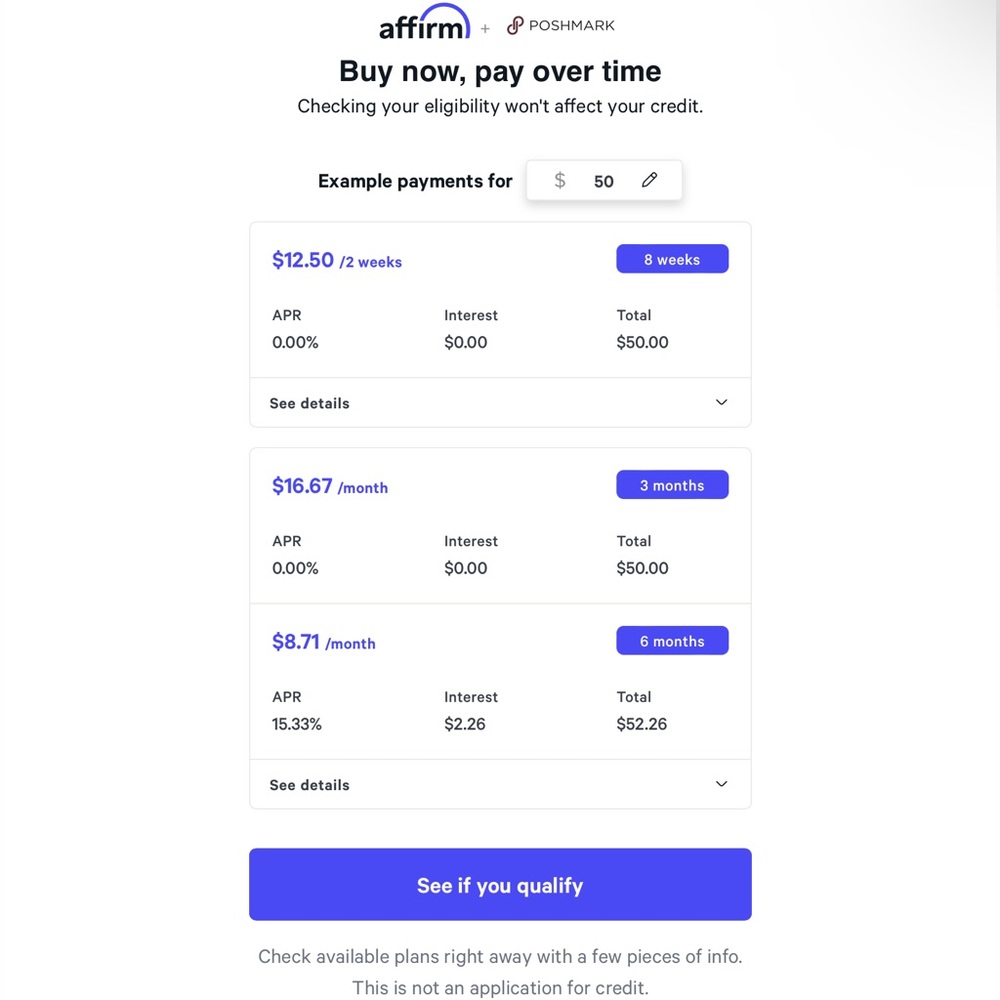Click the $12.50 /2 weeks payment price
This screenshot has width=1000, height=1000.
tap(337, 261)
